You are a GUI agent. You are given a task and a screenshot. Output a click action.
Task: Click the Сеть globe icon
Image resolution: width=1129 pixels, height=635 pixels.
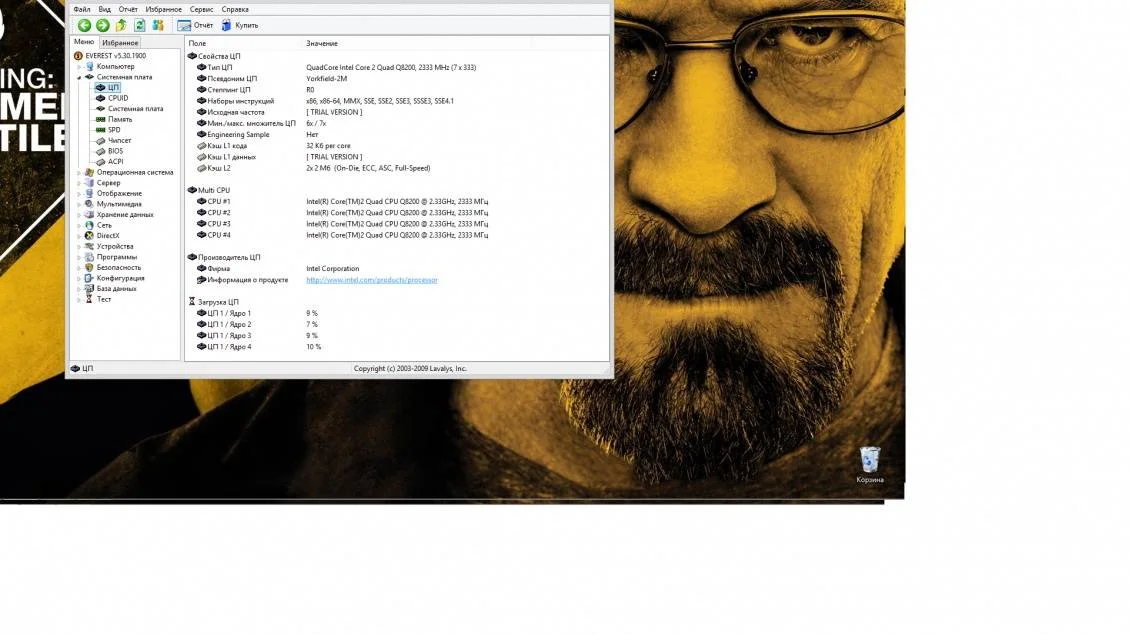(89, 225)
